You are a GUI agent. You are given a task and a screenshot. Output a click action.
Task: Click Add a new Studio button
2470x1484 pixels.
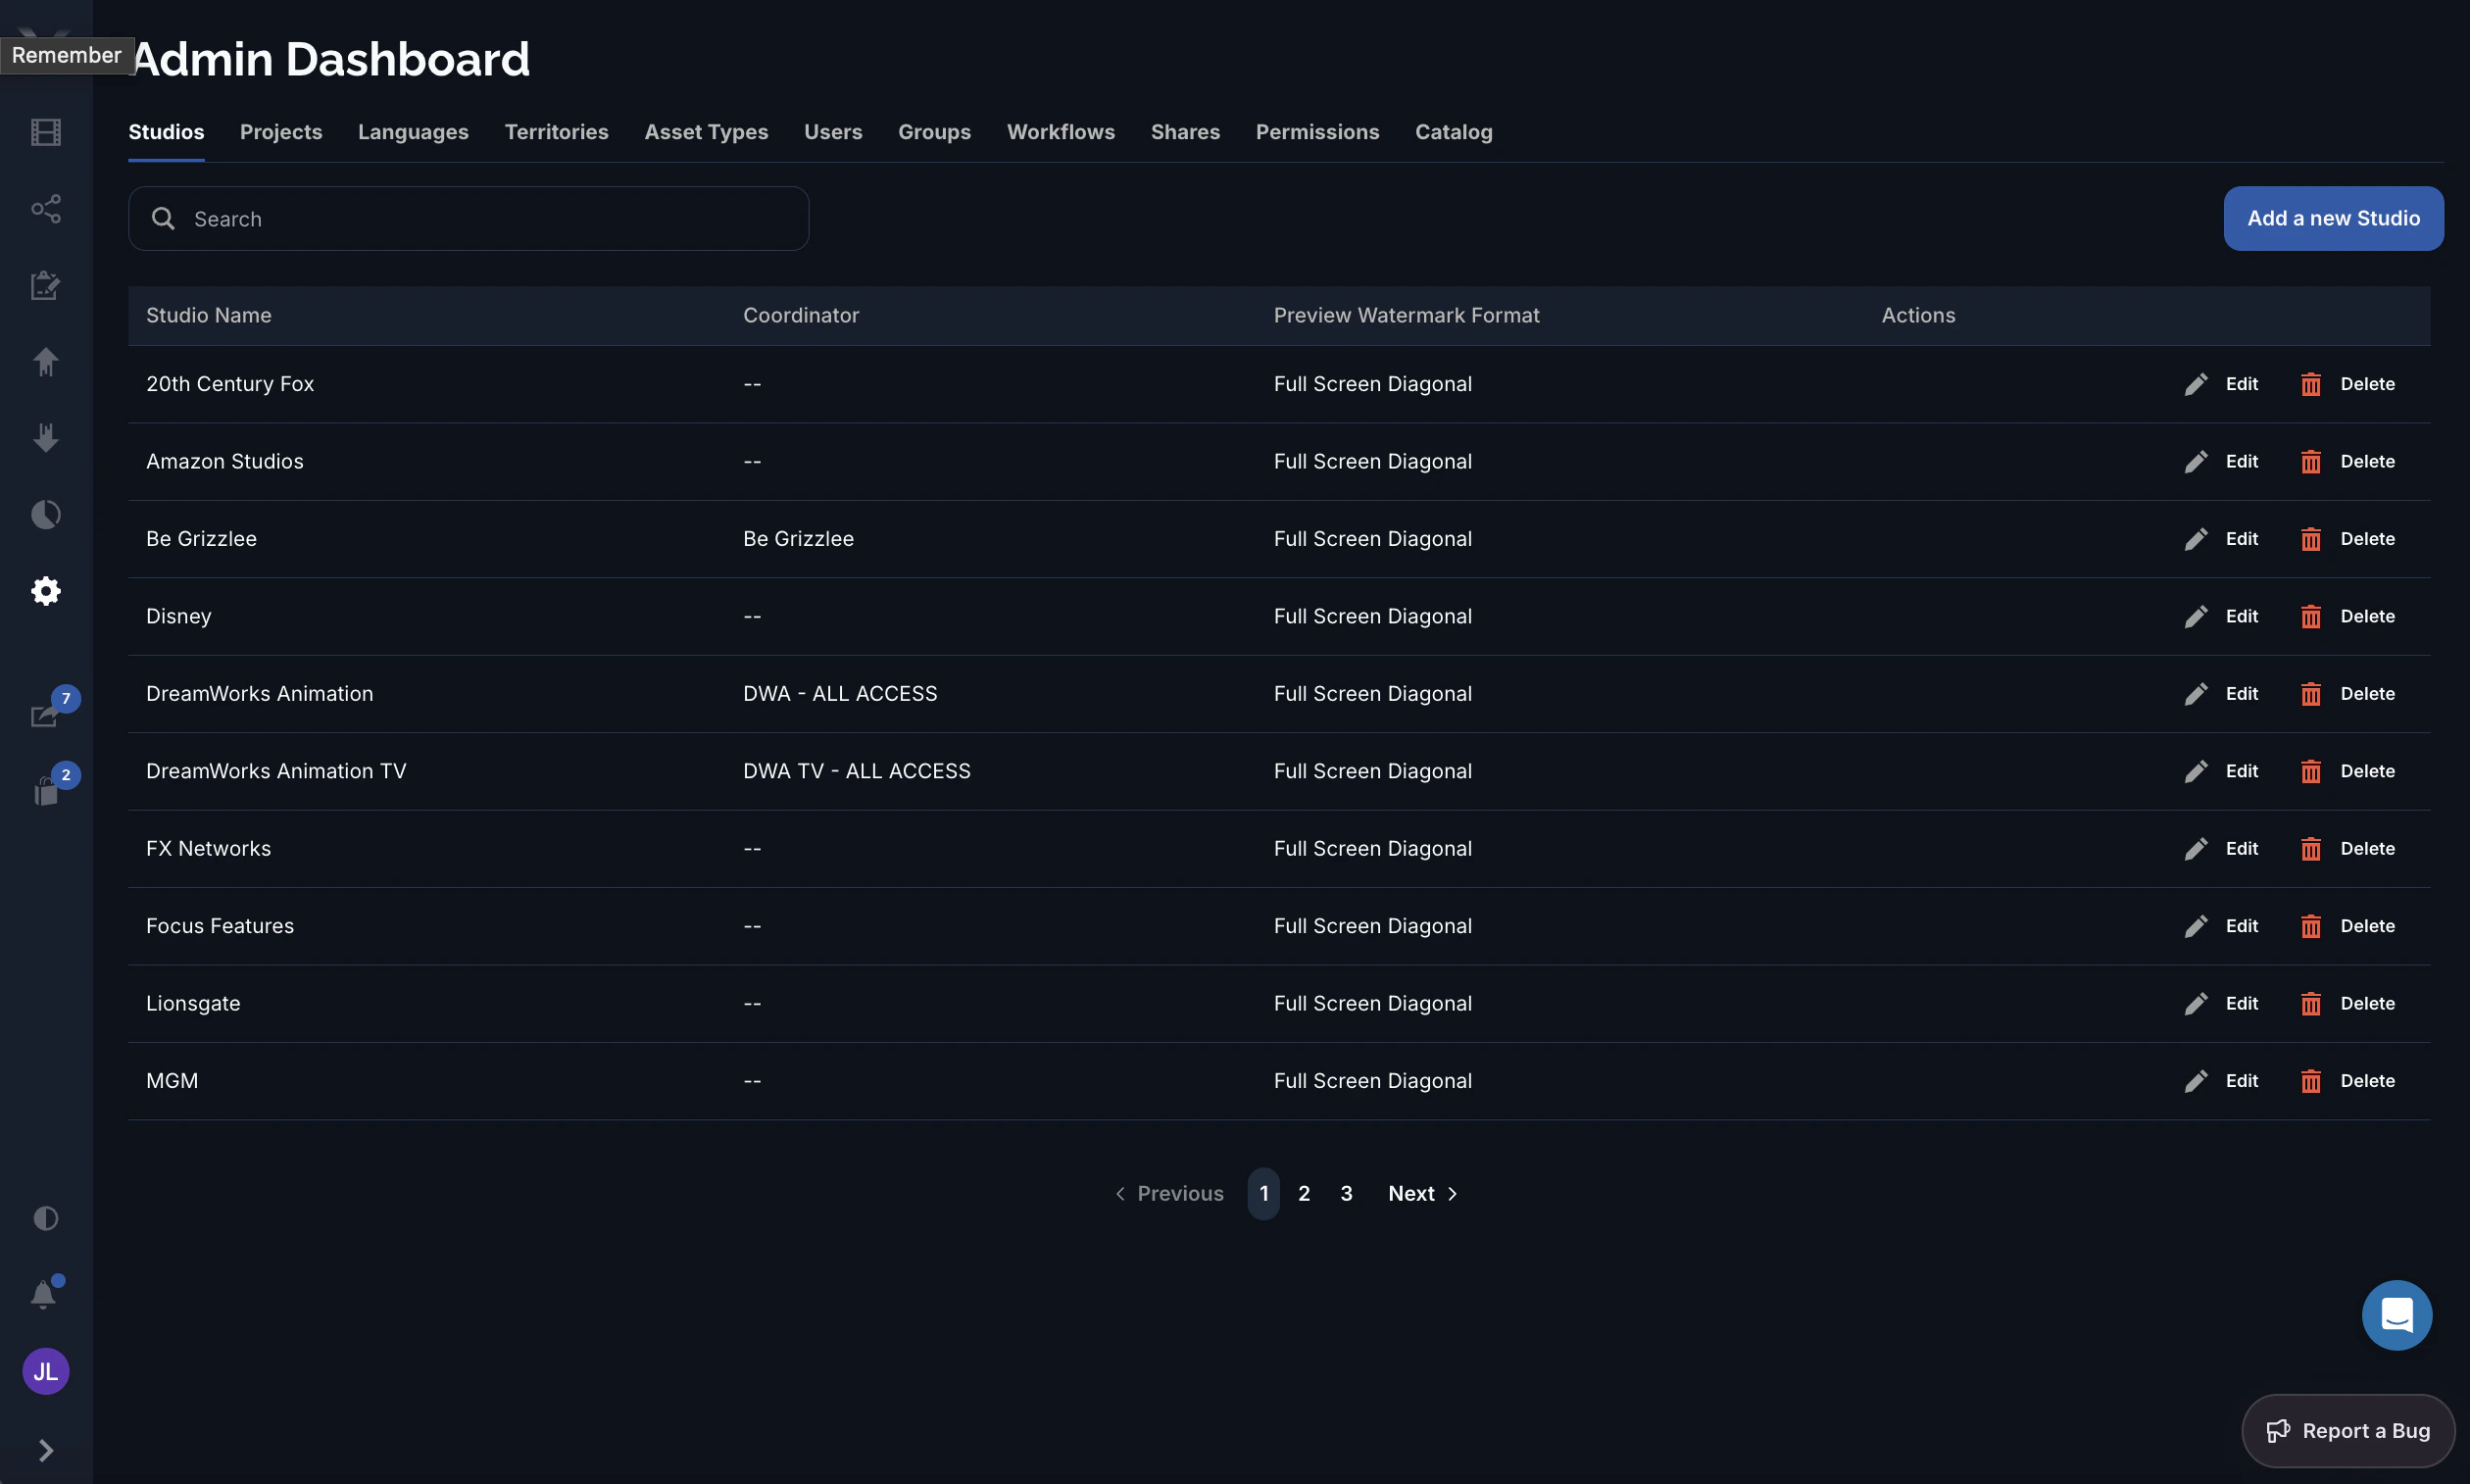click(2333, 218)
